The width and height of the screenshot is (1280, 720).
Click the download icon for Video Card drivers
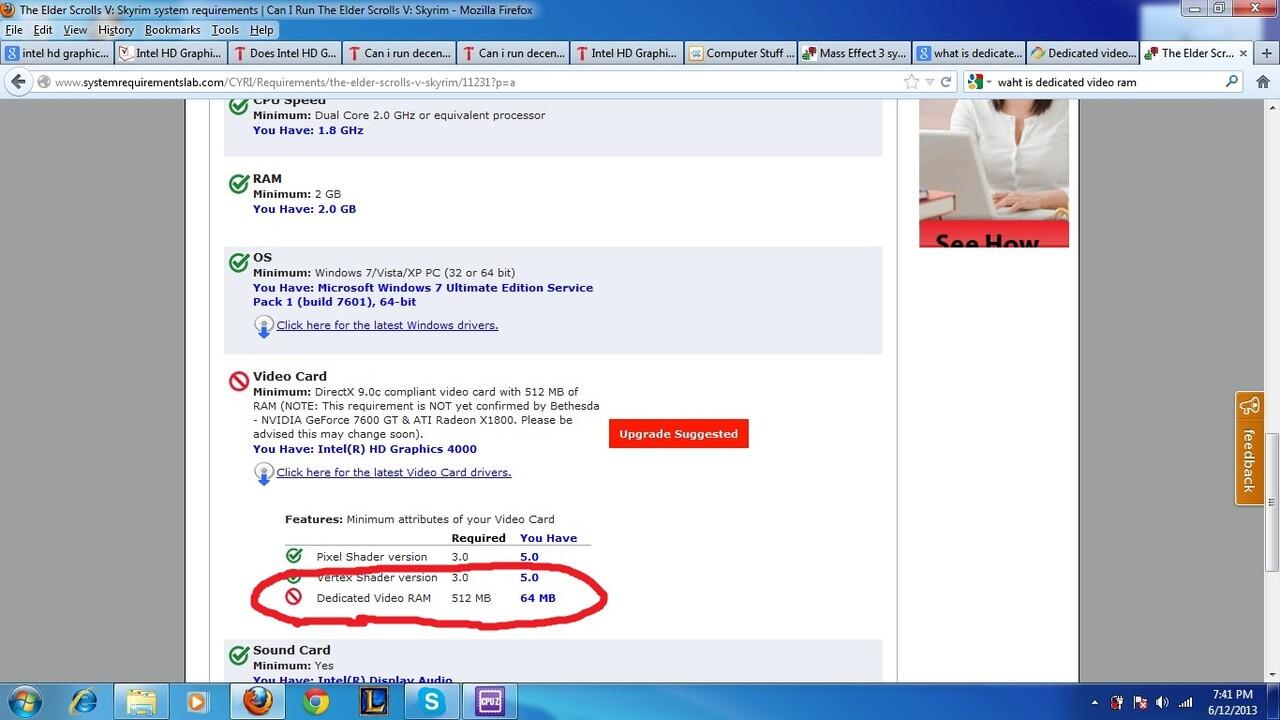pyautogui.click(x=263, y=473)
